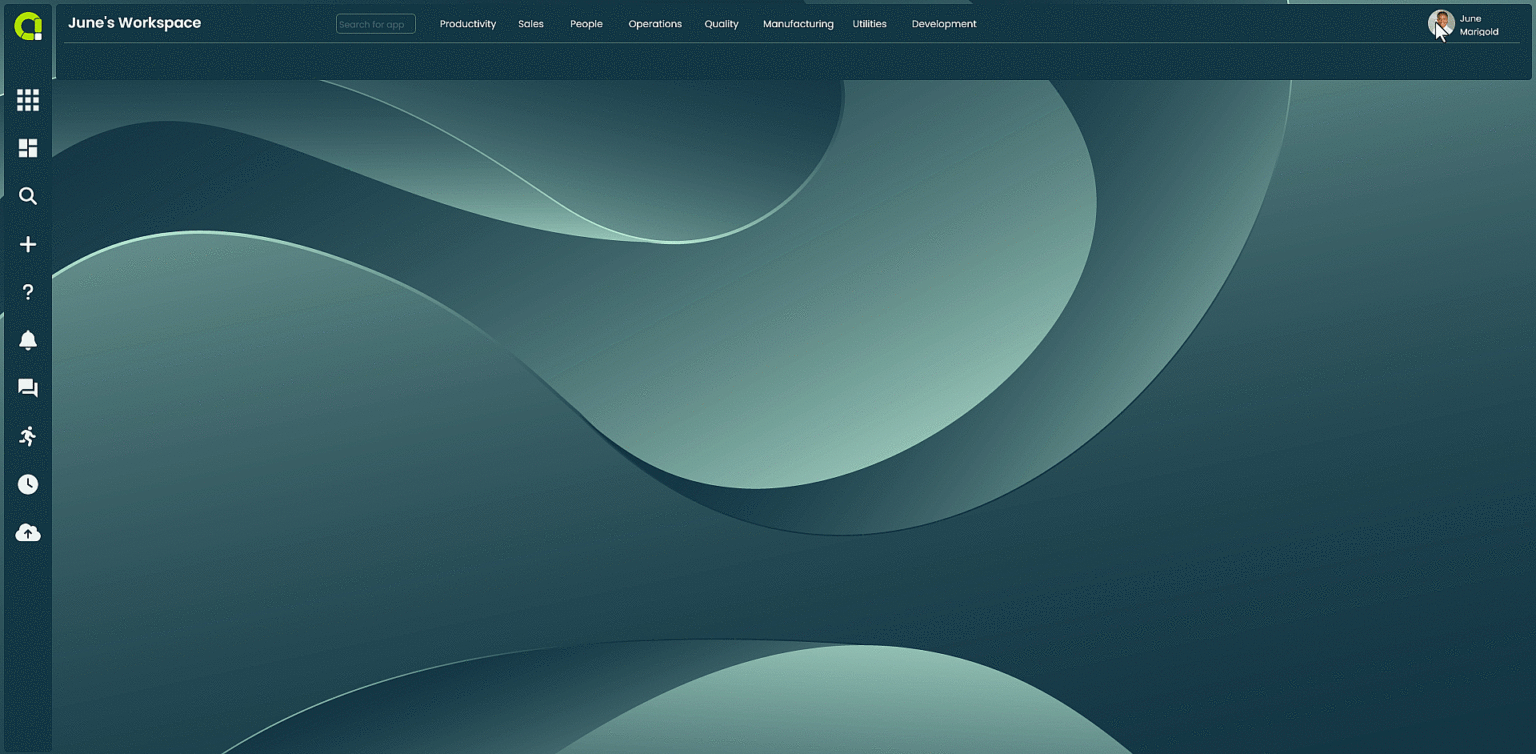The width and height of the screenshot is (1536, 754).
Task: Click the cloud upload icon
Action: (28, 533)
